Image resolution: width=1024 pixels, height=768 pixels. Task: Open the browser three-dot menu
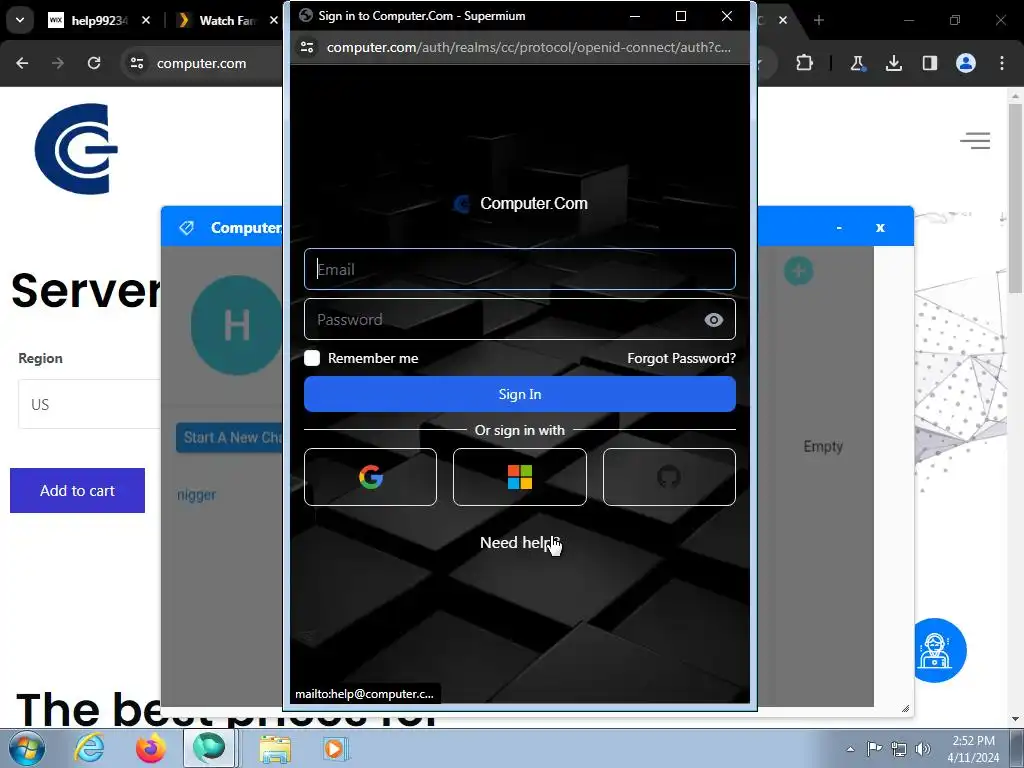point(1002,63)
